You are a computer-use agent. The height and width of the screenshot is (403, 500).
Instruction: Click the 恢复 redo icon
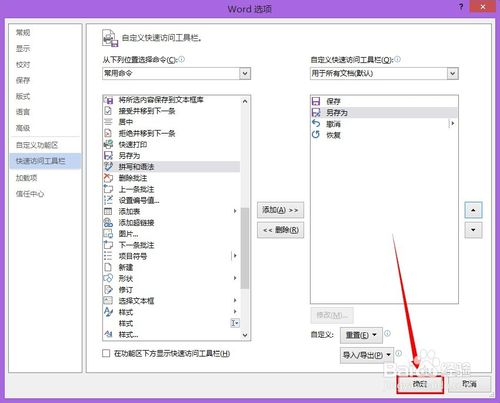(316, 135)
